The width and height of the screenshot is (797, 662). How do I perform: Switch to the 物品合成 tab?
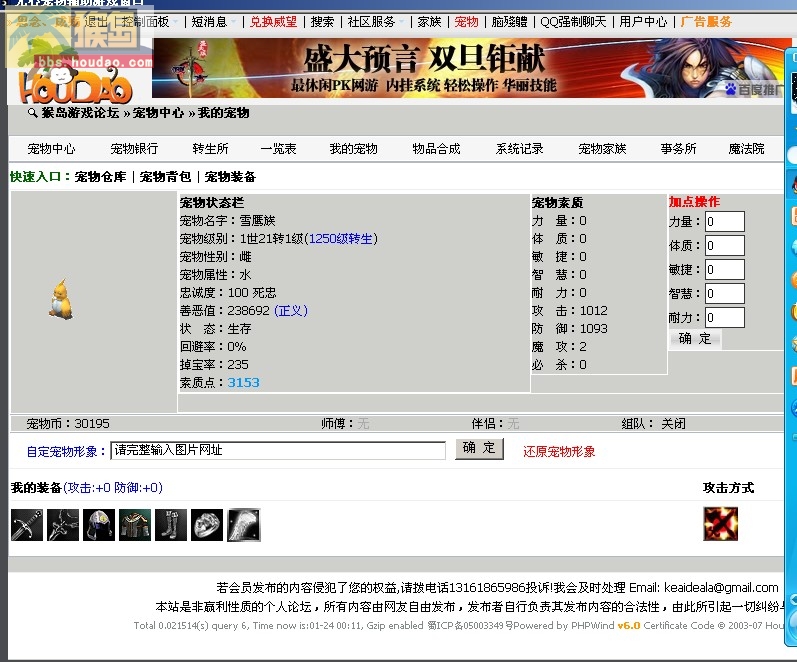tap(437, 149)
